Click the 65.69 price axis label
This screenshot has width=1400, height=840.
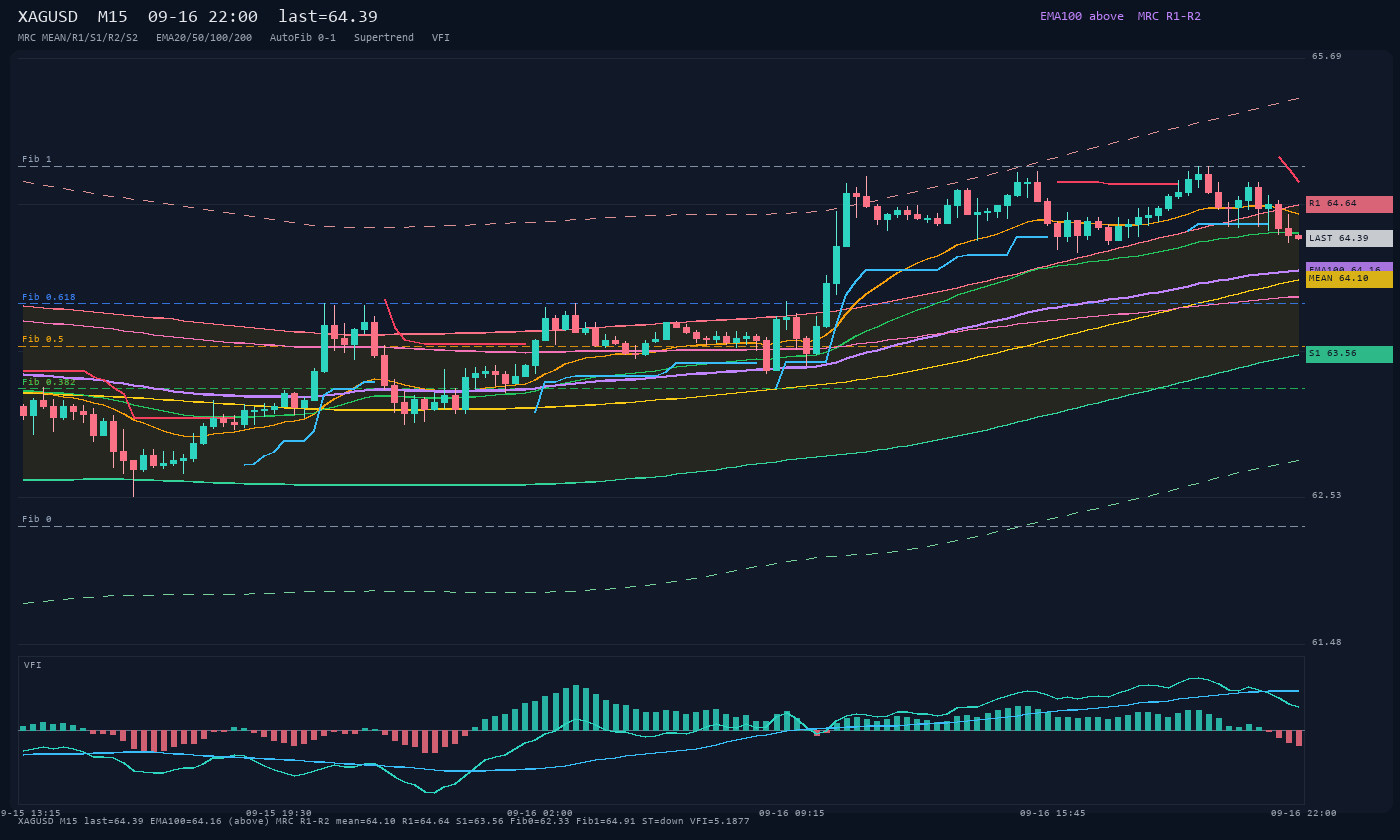pyautogui.click(x=1327, y=56)
